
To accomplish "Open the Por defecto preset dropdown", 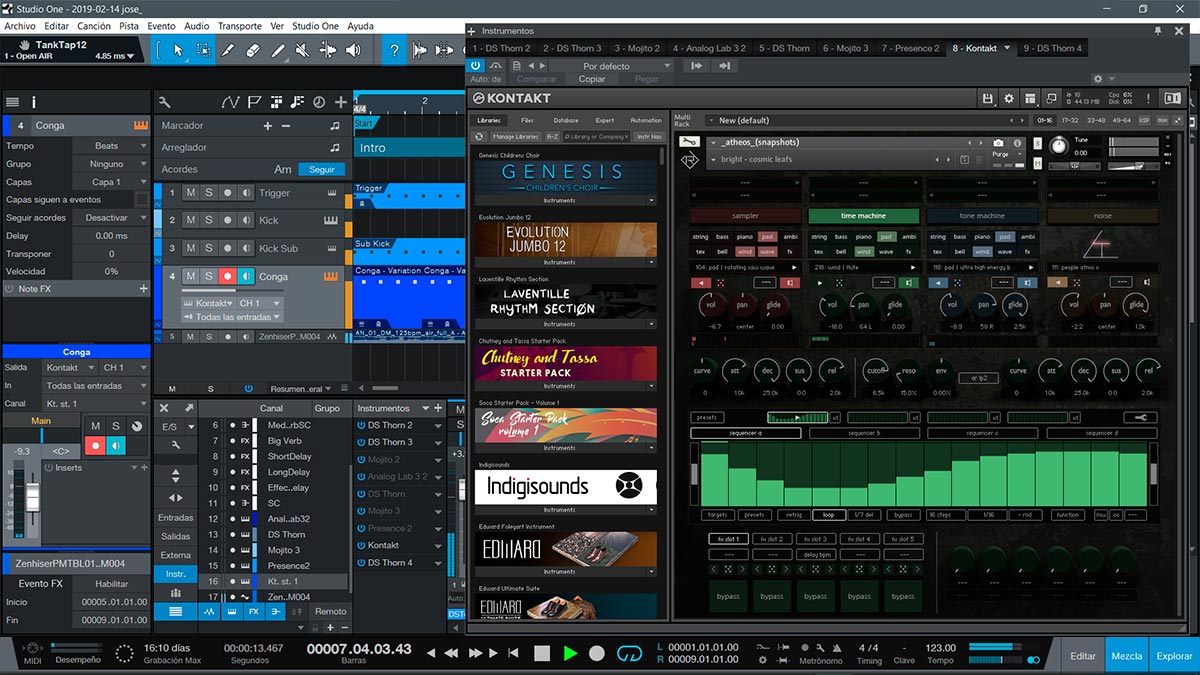I will pos(609,66).
